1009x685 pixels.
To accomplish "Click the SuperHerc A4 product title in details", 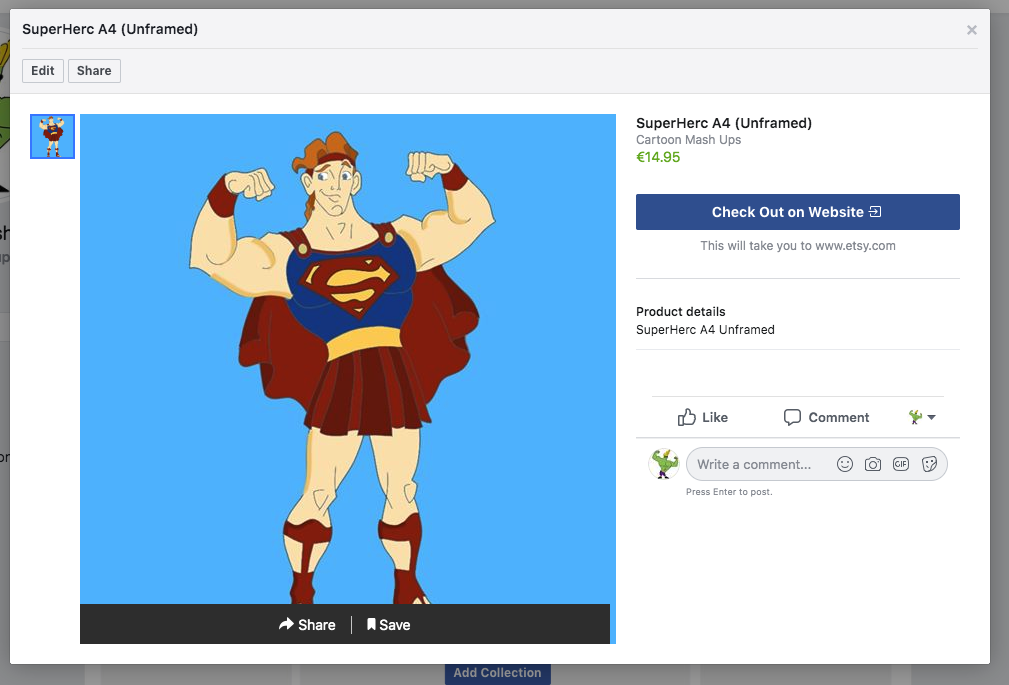I will (724, 123).
